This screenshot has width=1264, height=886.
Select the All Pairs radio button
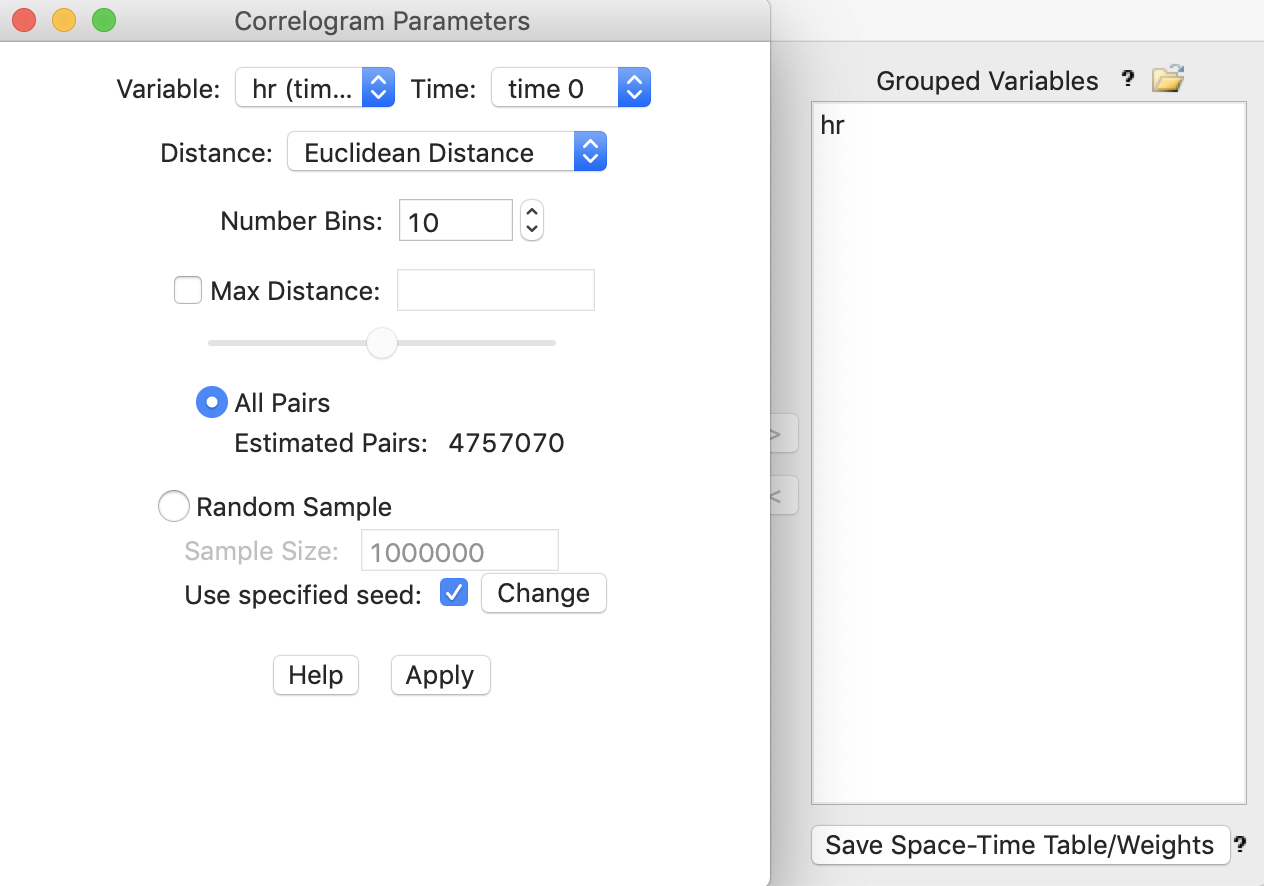click(x=211, y=402)
